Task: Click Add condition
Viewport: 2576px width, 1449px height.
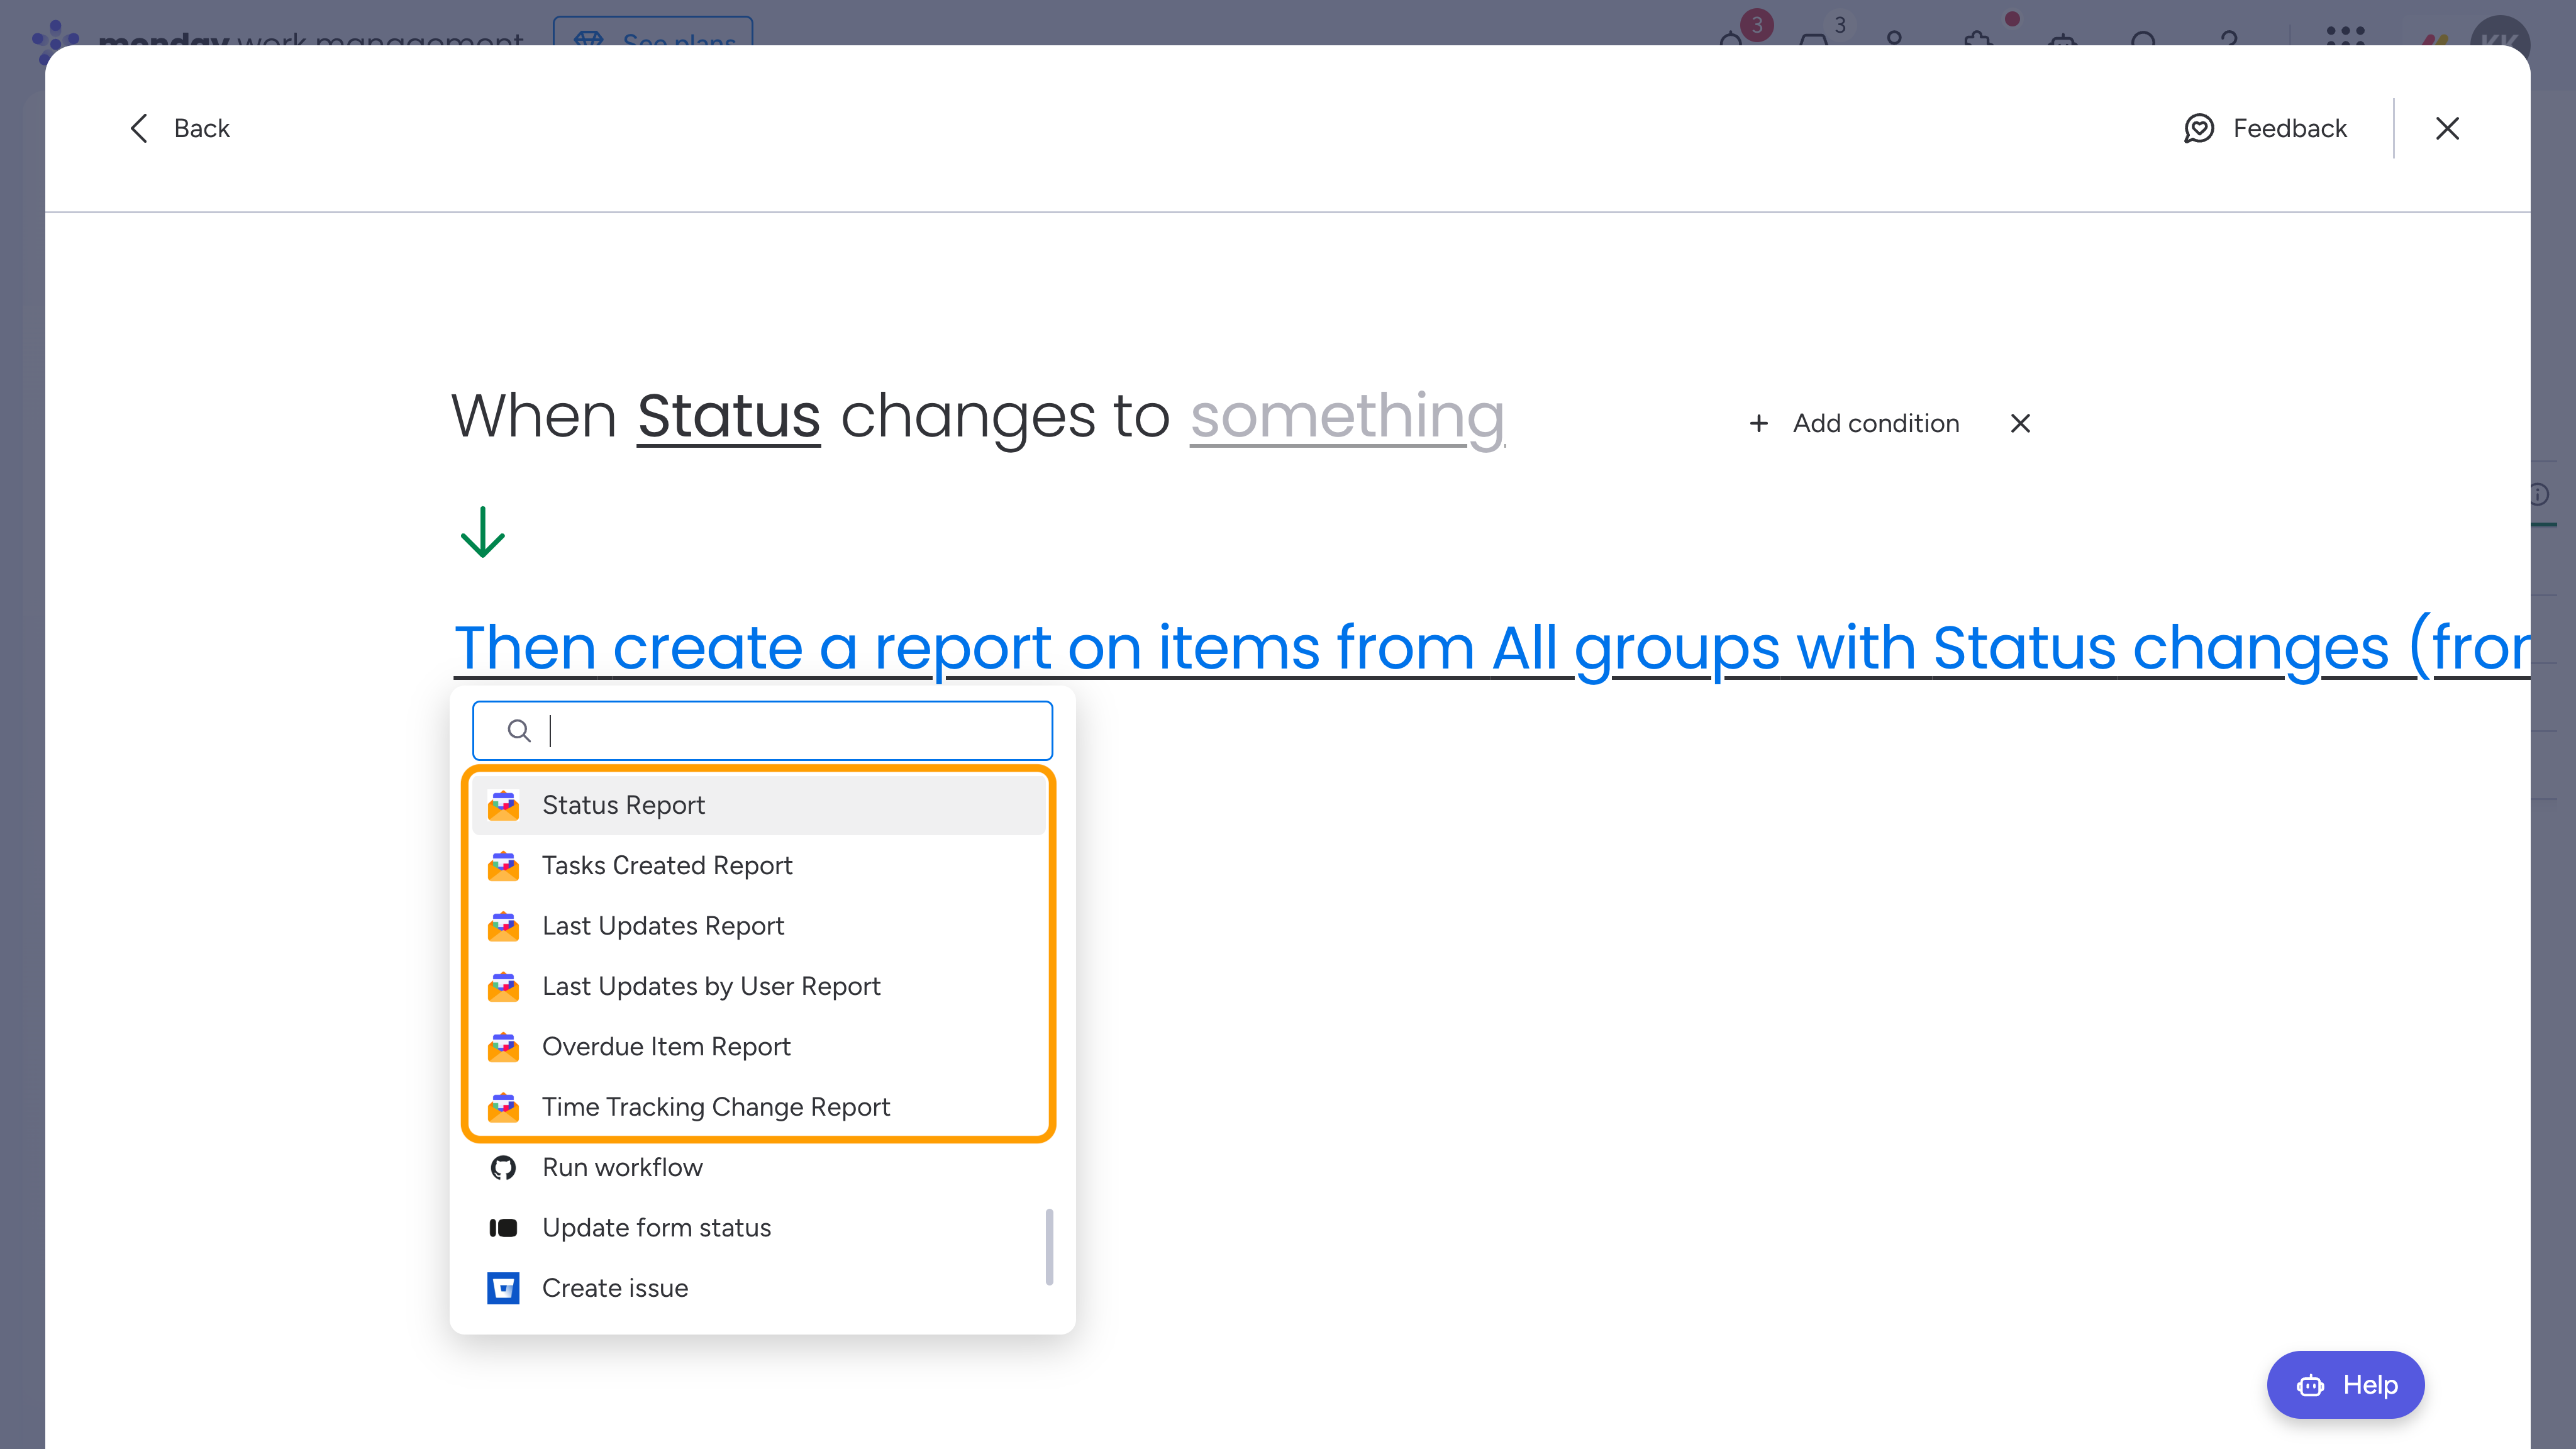Action: click(x=1855, y=423)
